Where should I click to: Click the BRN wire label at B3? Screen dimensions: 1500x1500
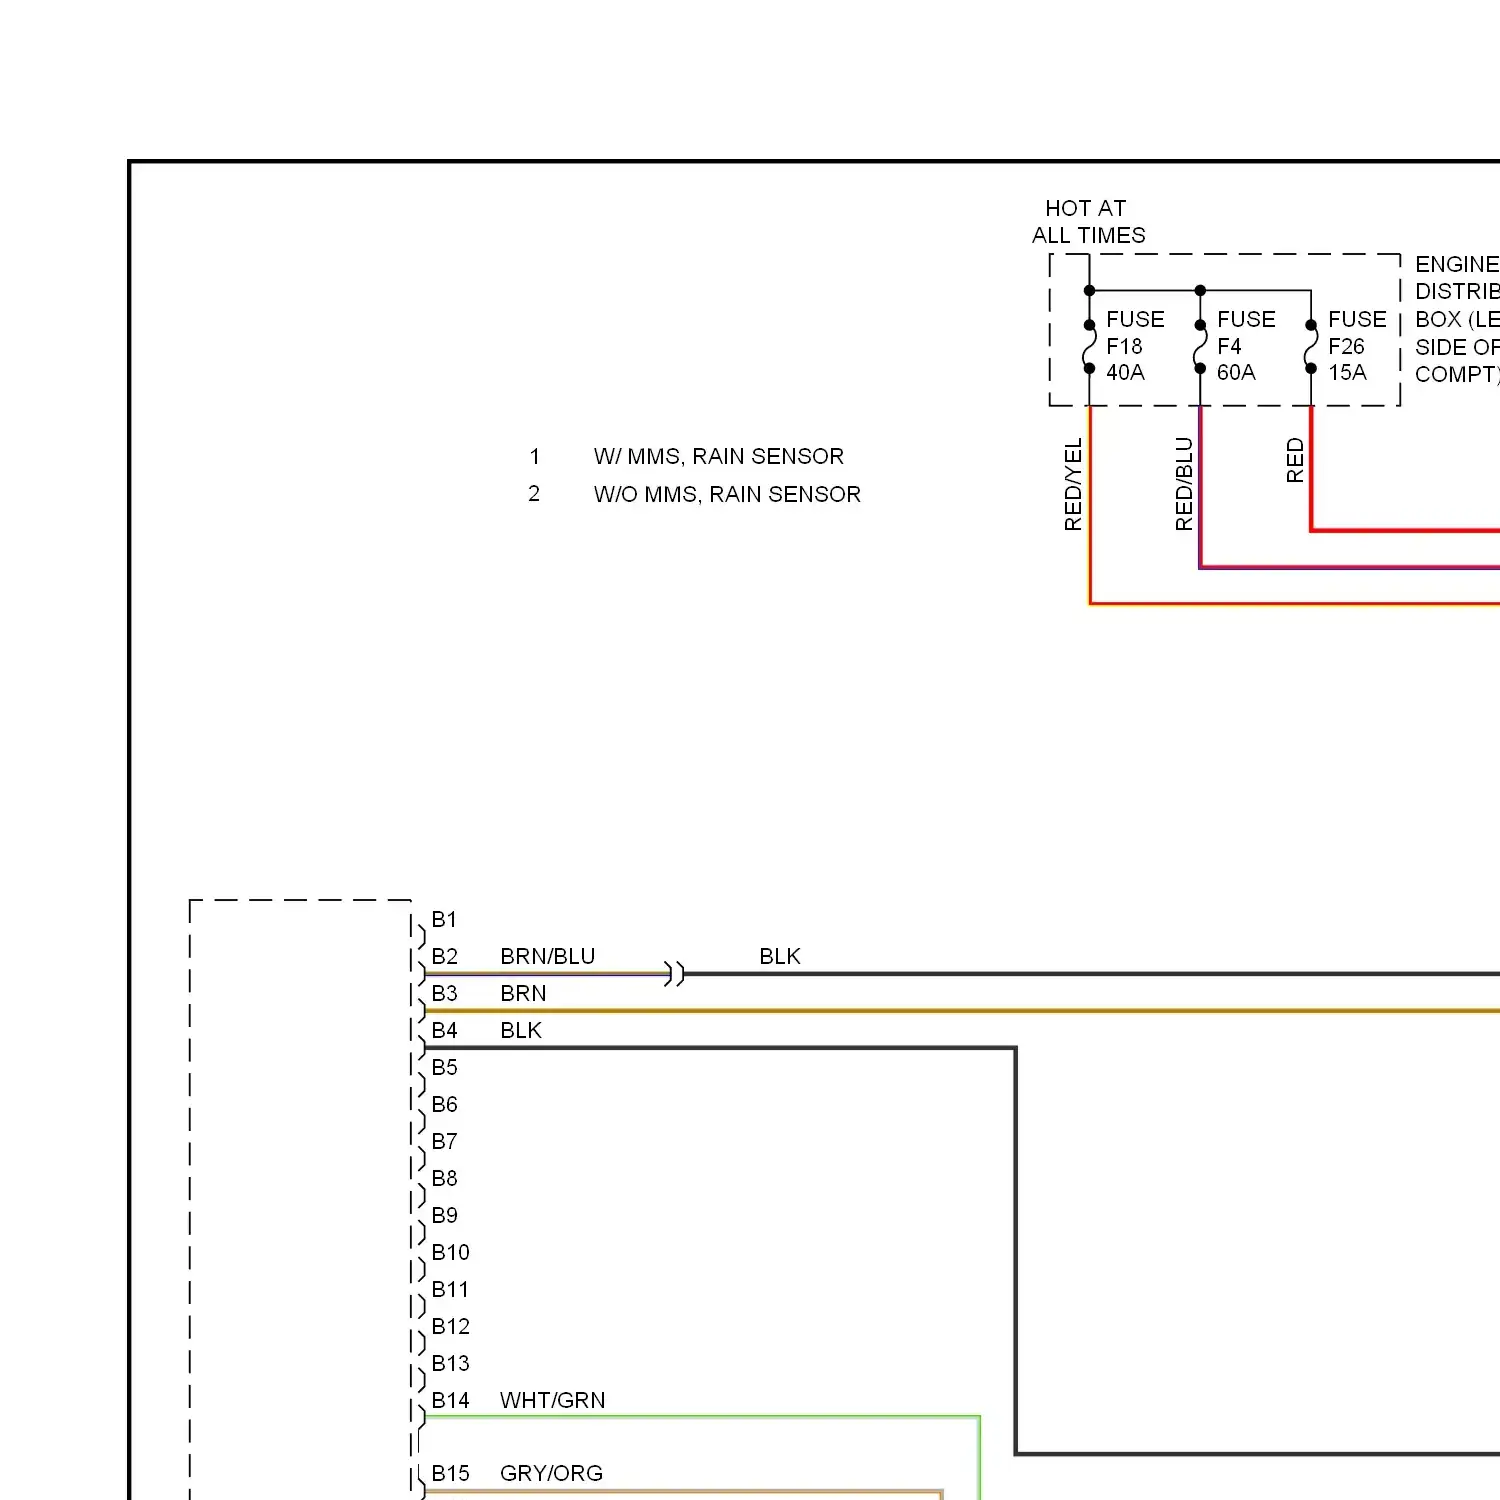(x=523, y=994)
